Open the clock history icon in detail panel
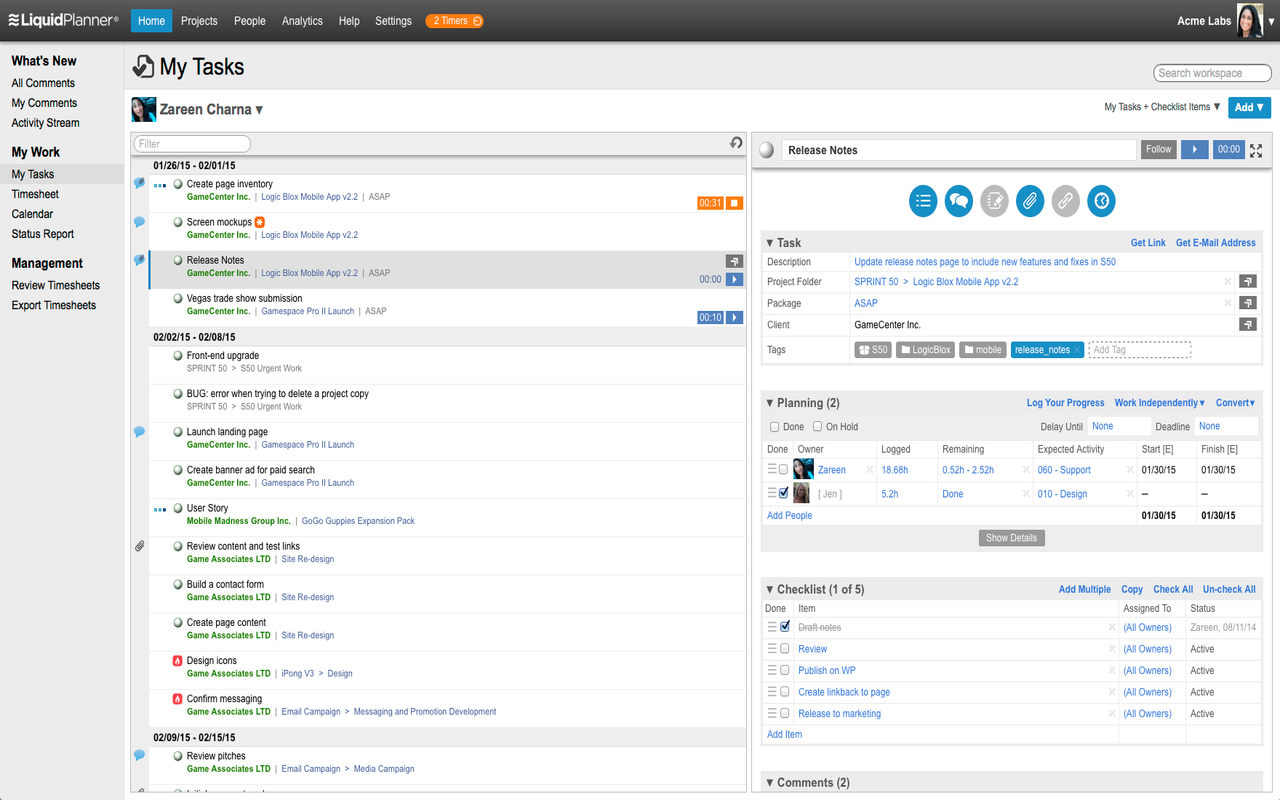The width and height of the screenshot is (1280, 800). (x=1101, y=200)
